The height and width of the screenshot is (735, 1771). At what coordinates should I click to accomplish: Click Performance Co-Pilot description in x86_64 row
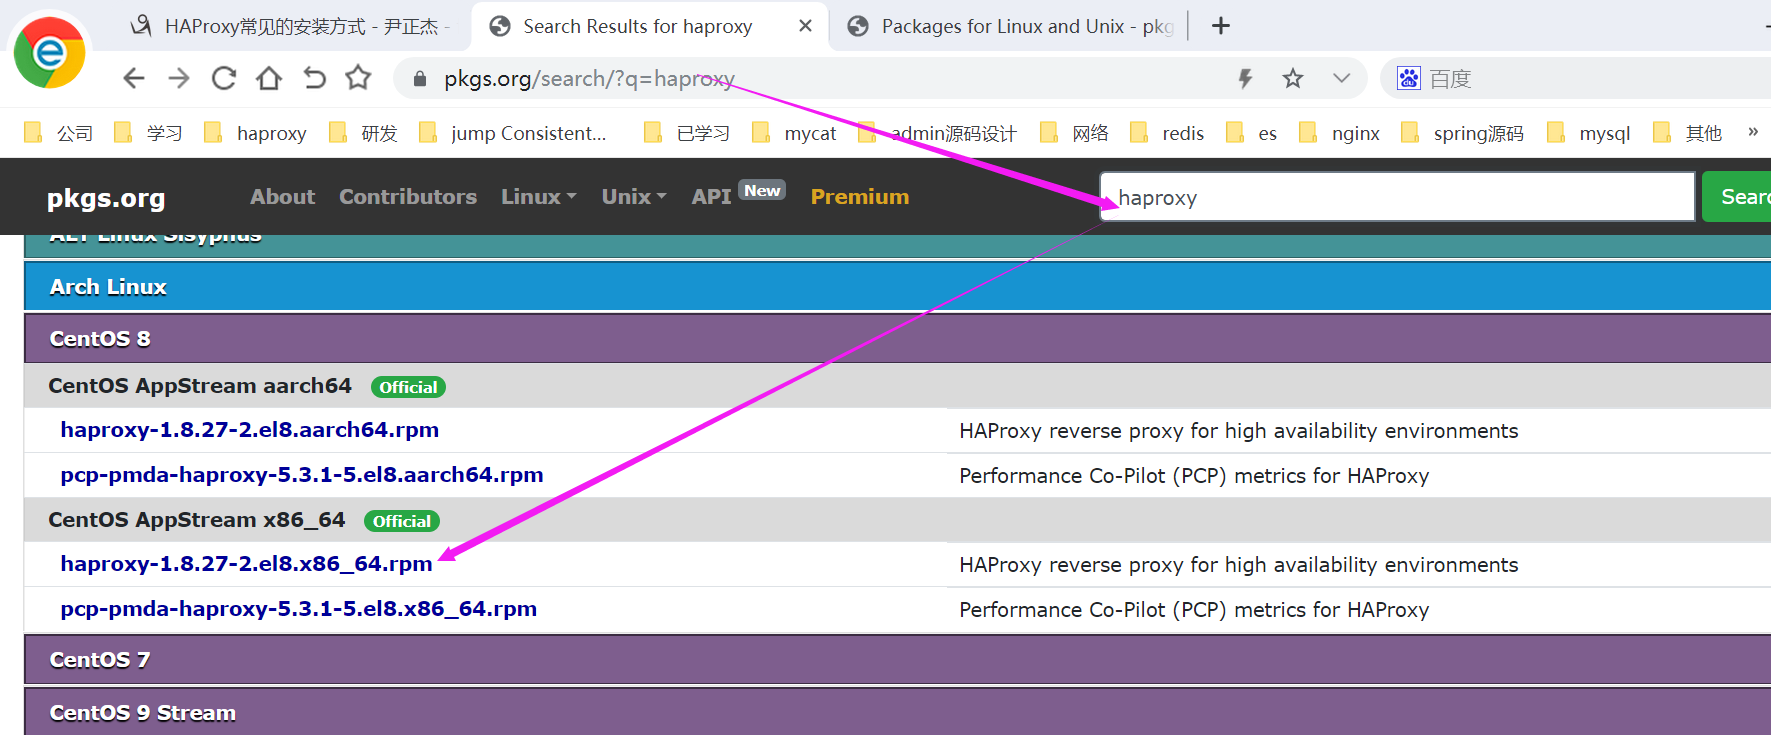click(1194, 610)
